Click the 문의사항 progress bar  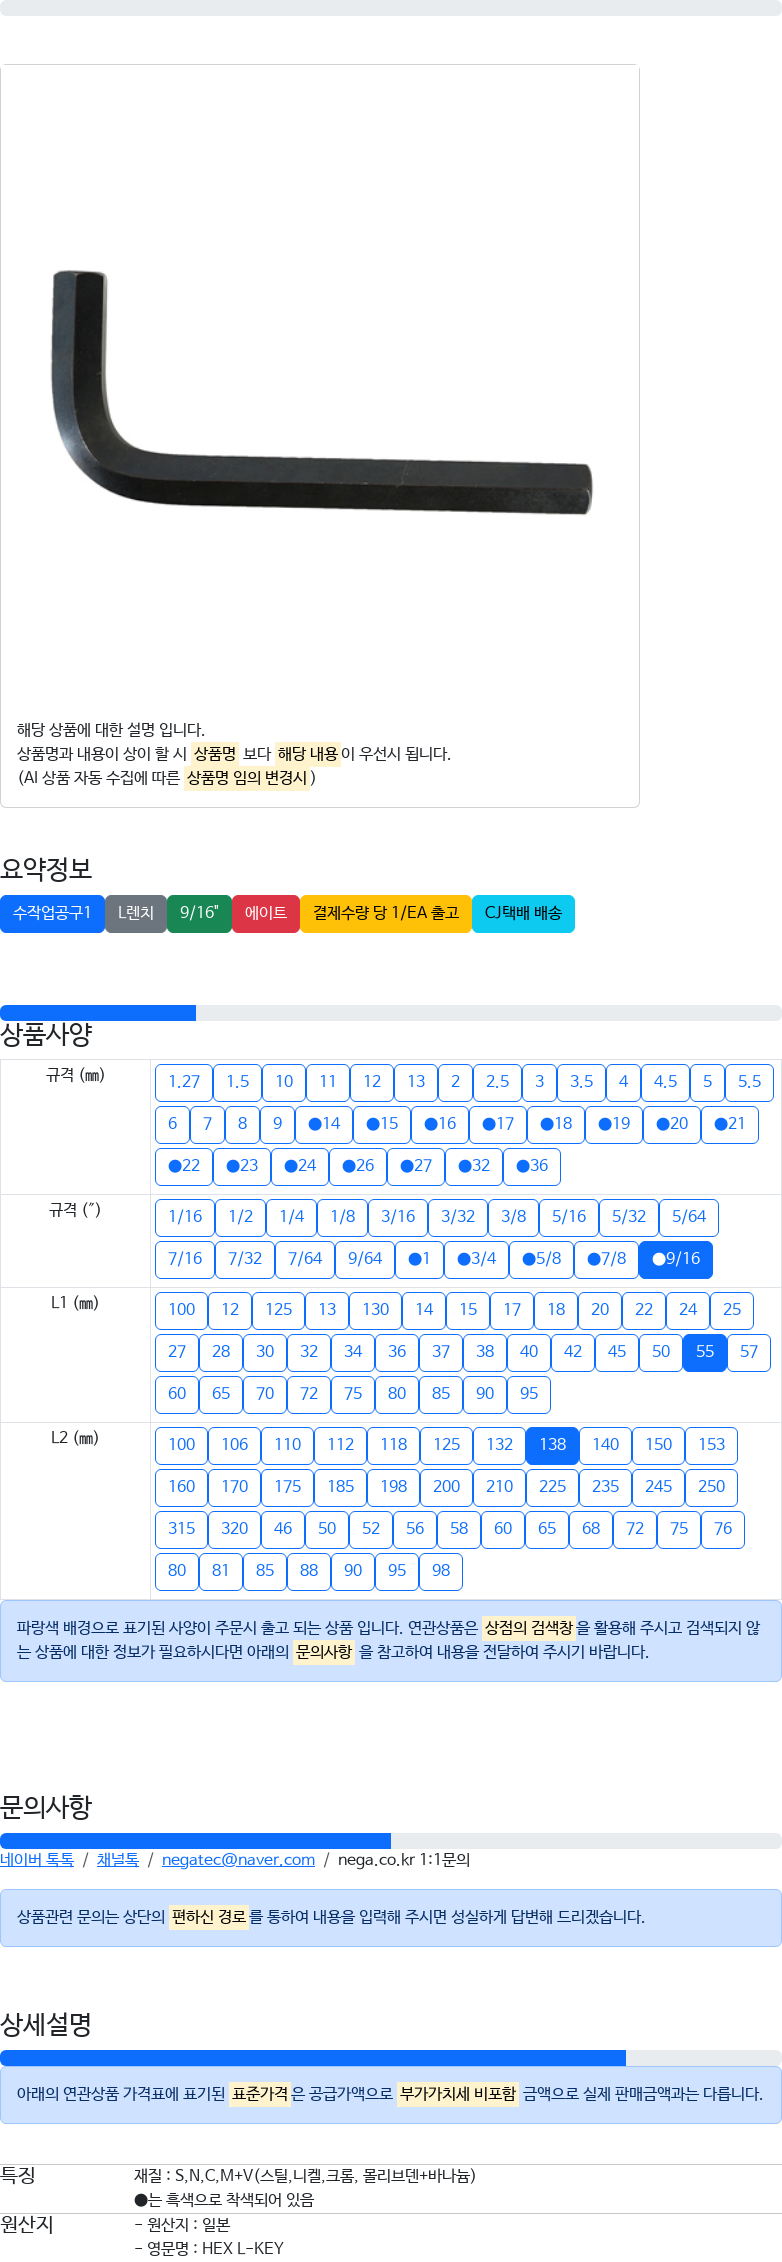click(391, 1841)
